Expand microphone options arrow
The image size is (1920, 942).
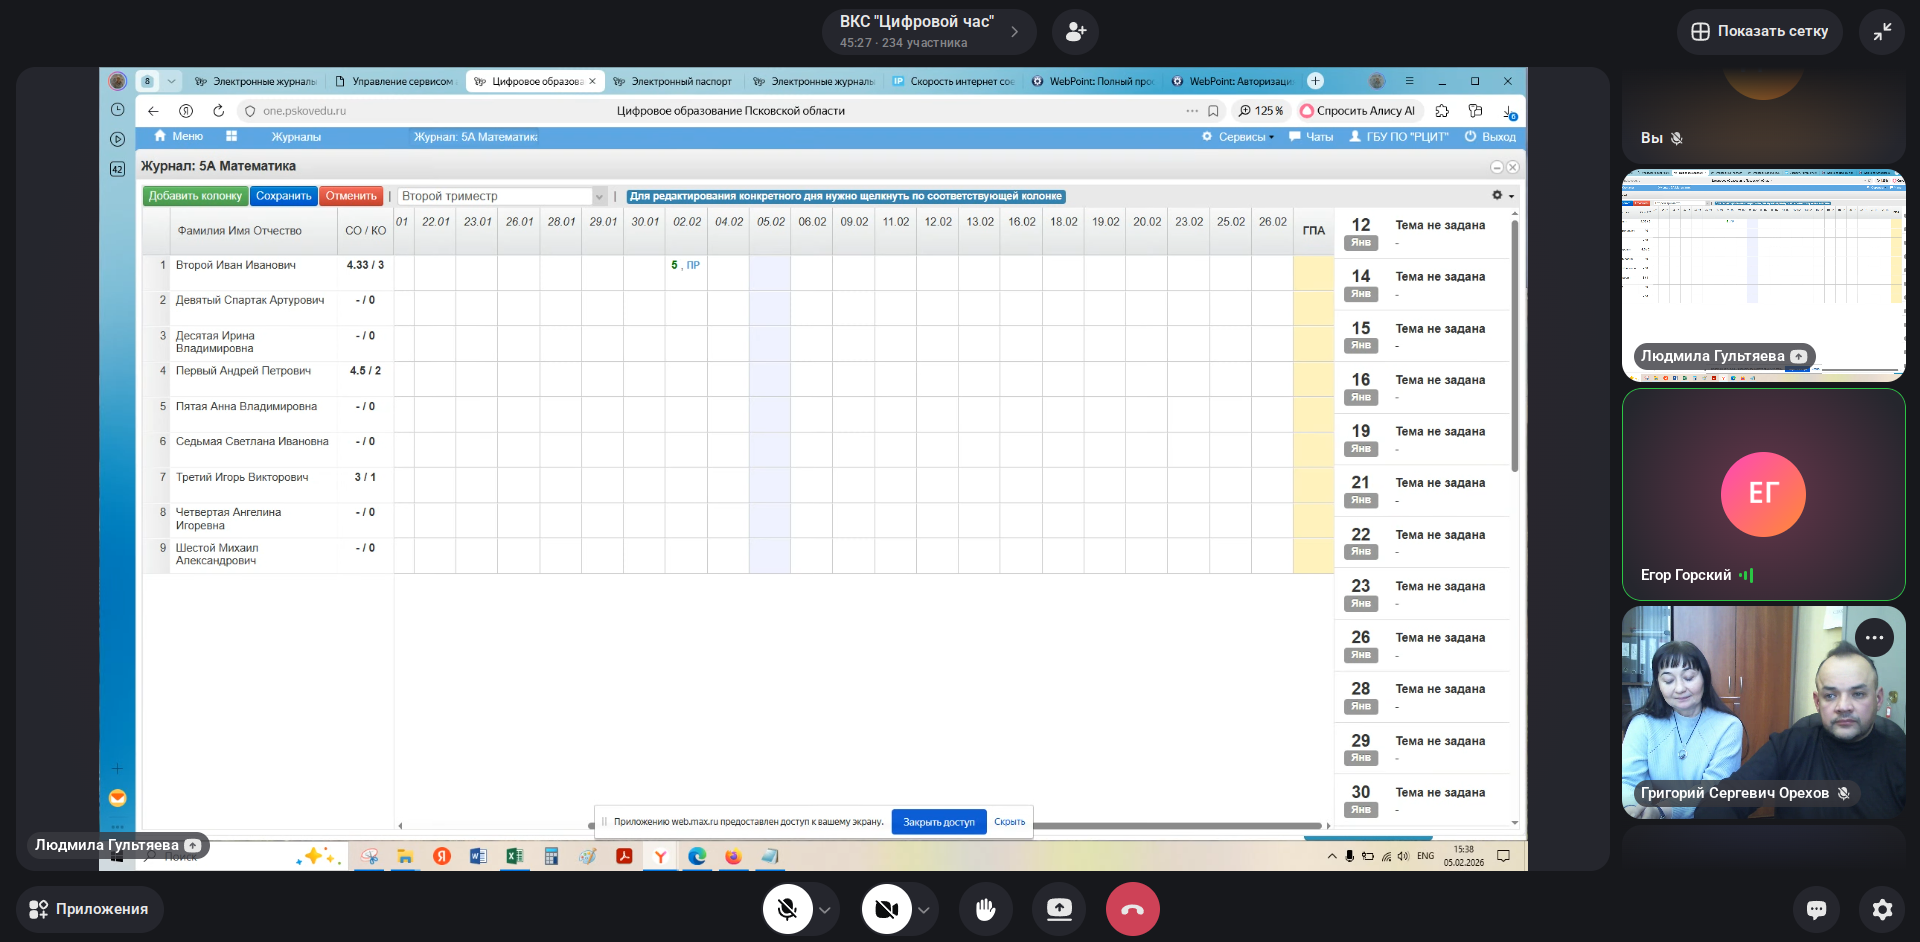(x=825, y=910)
